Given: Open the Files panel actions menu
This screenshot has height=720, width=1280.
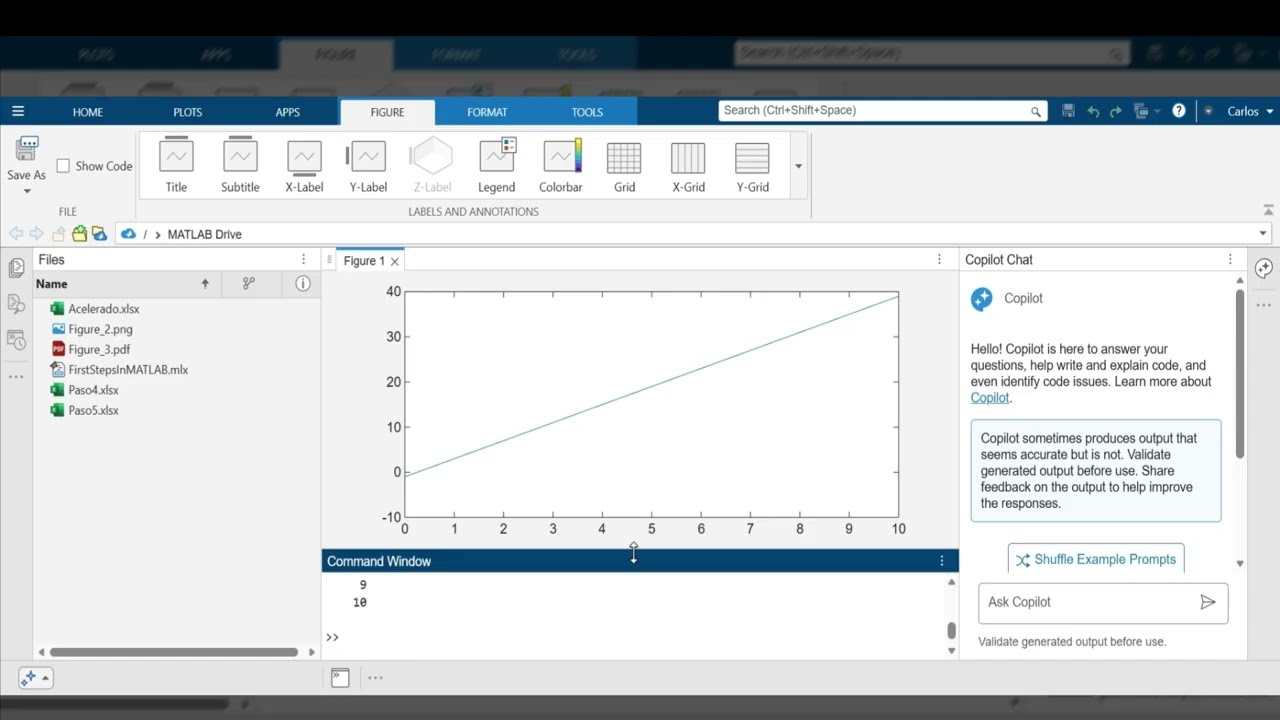Looking at the screenshot, I should [x=304, y=259].
